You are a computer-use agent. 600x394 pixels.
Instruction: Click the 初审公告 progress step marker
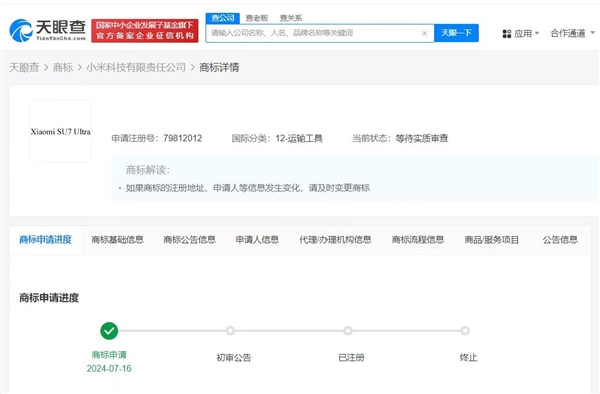click(x=230, y=331)
